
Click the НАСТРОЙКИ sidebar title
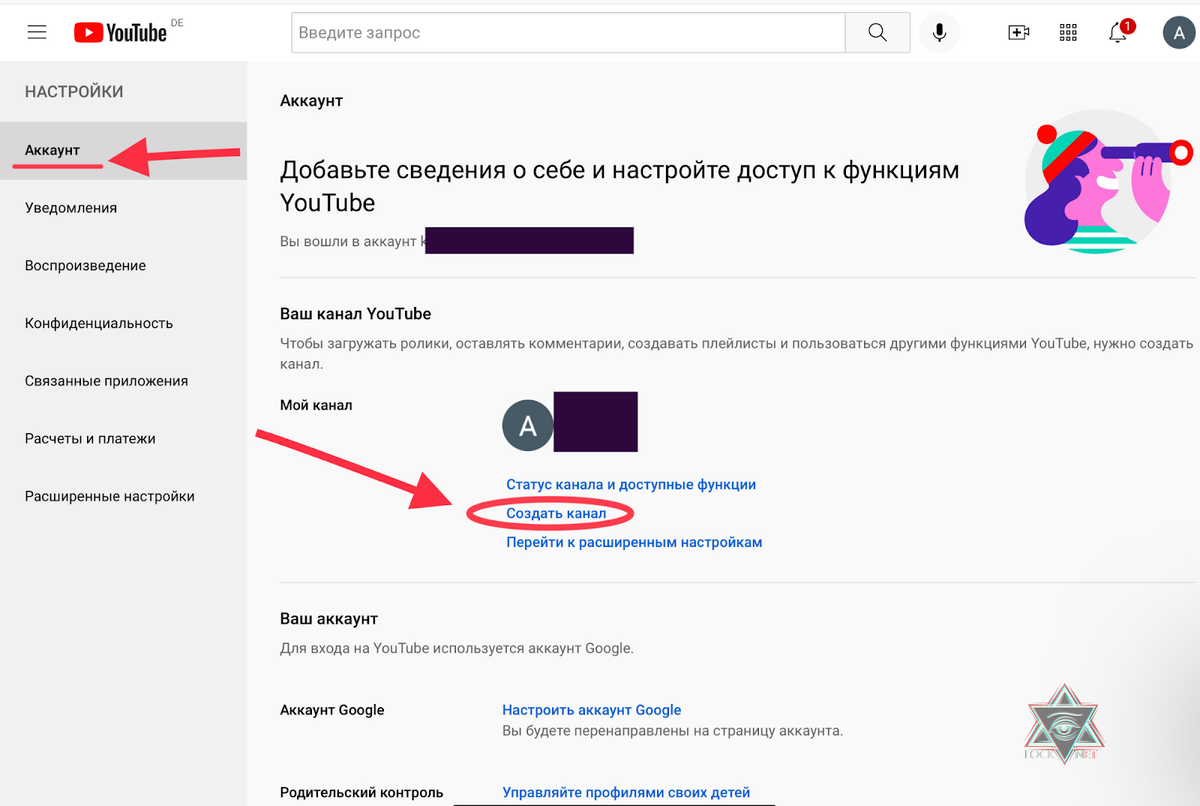click(x=74, y=92)
